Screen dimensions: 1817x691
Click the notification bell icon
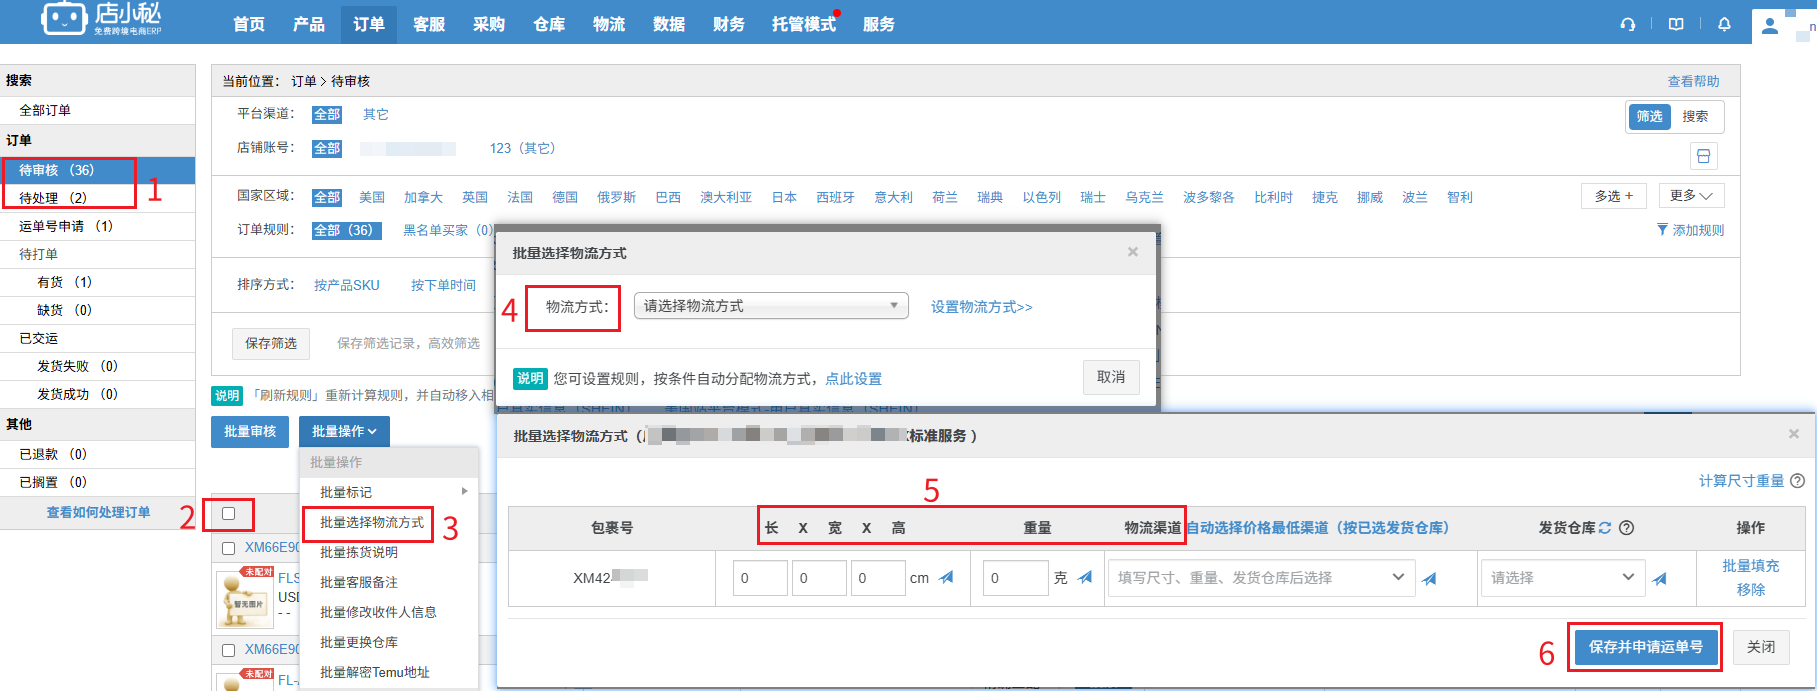1724,25
